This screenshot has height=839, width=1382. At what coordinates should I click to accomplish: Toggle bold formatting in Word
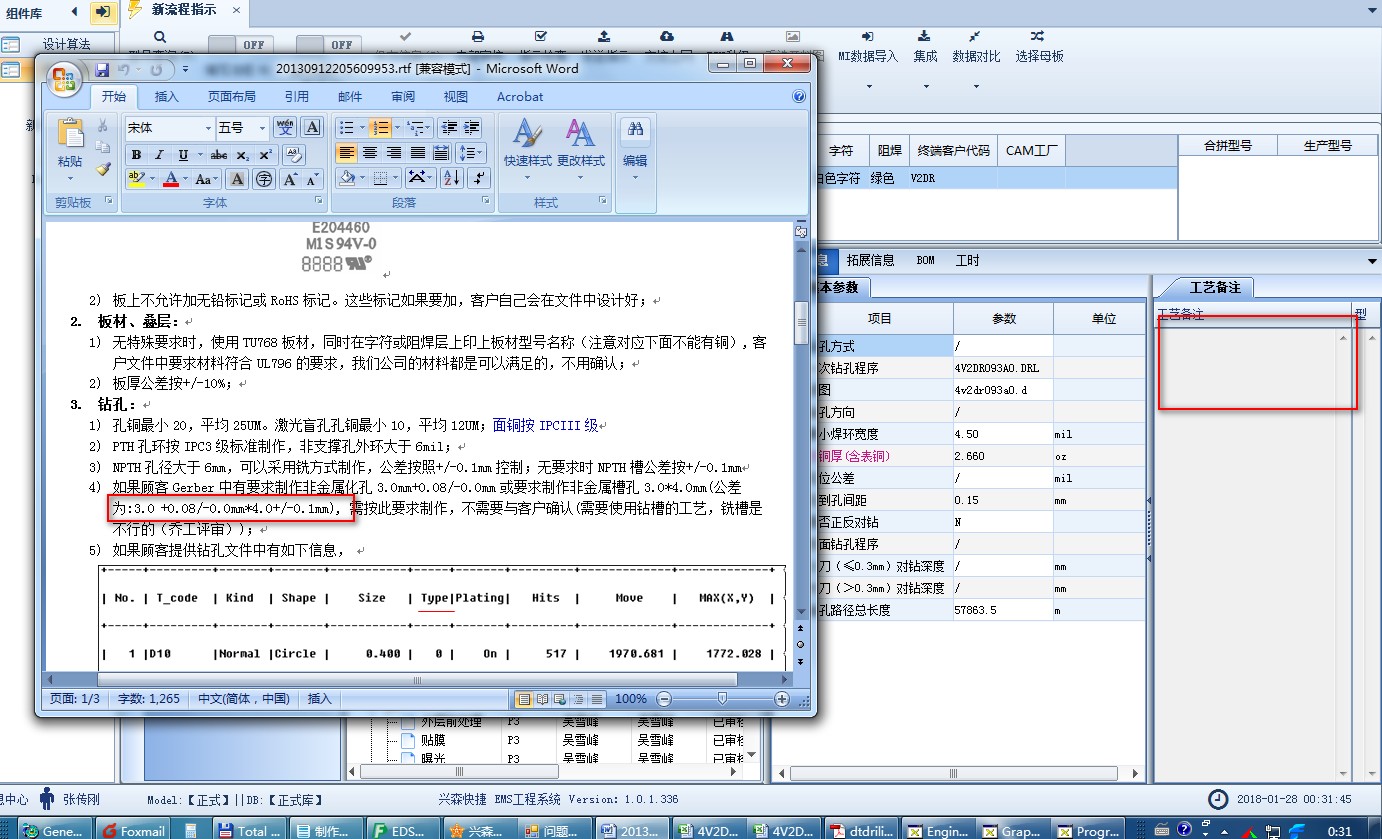(x=136, y=155)
